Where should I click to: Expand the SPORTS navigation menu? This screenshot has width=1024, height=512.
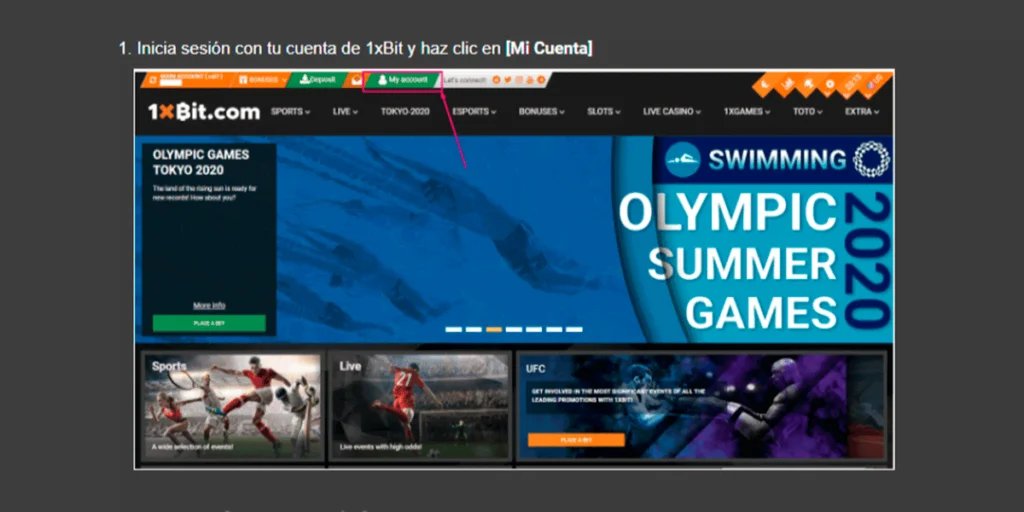coord(291,112)
